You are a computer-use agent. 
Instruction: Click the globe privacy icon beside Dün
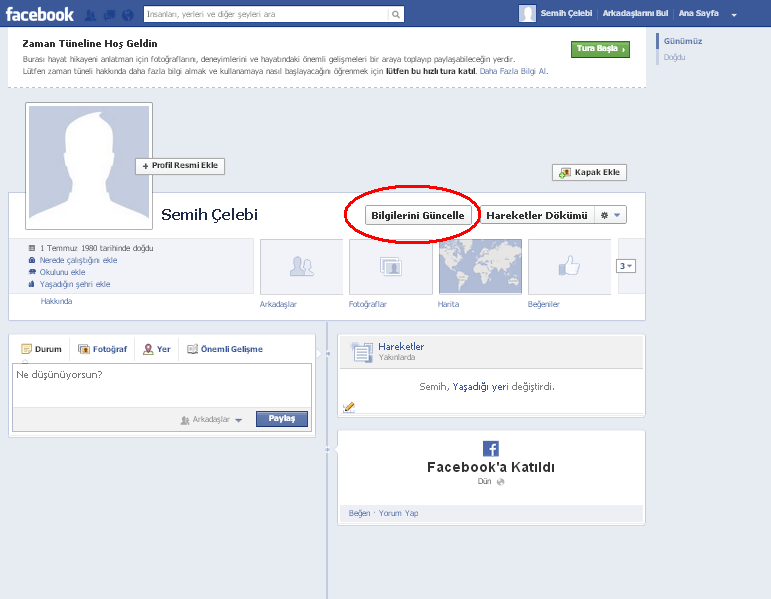[501, 482]
